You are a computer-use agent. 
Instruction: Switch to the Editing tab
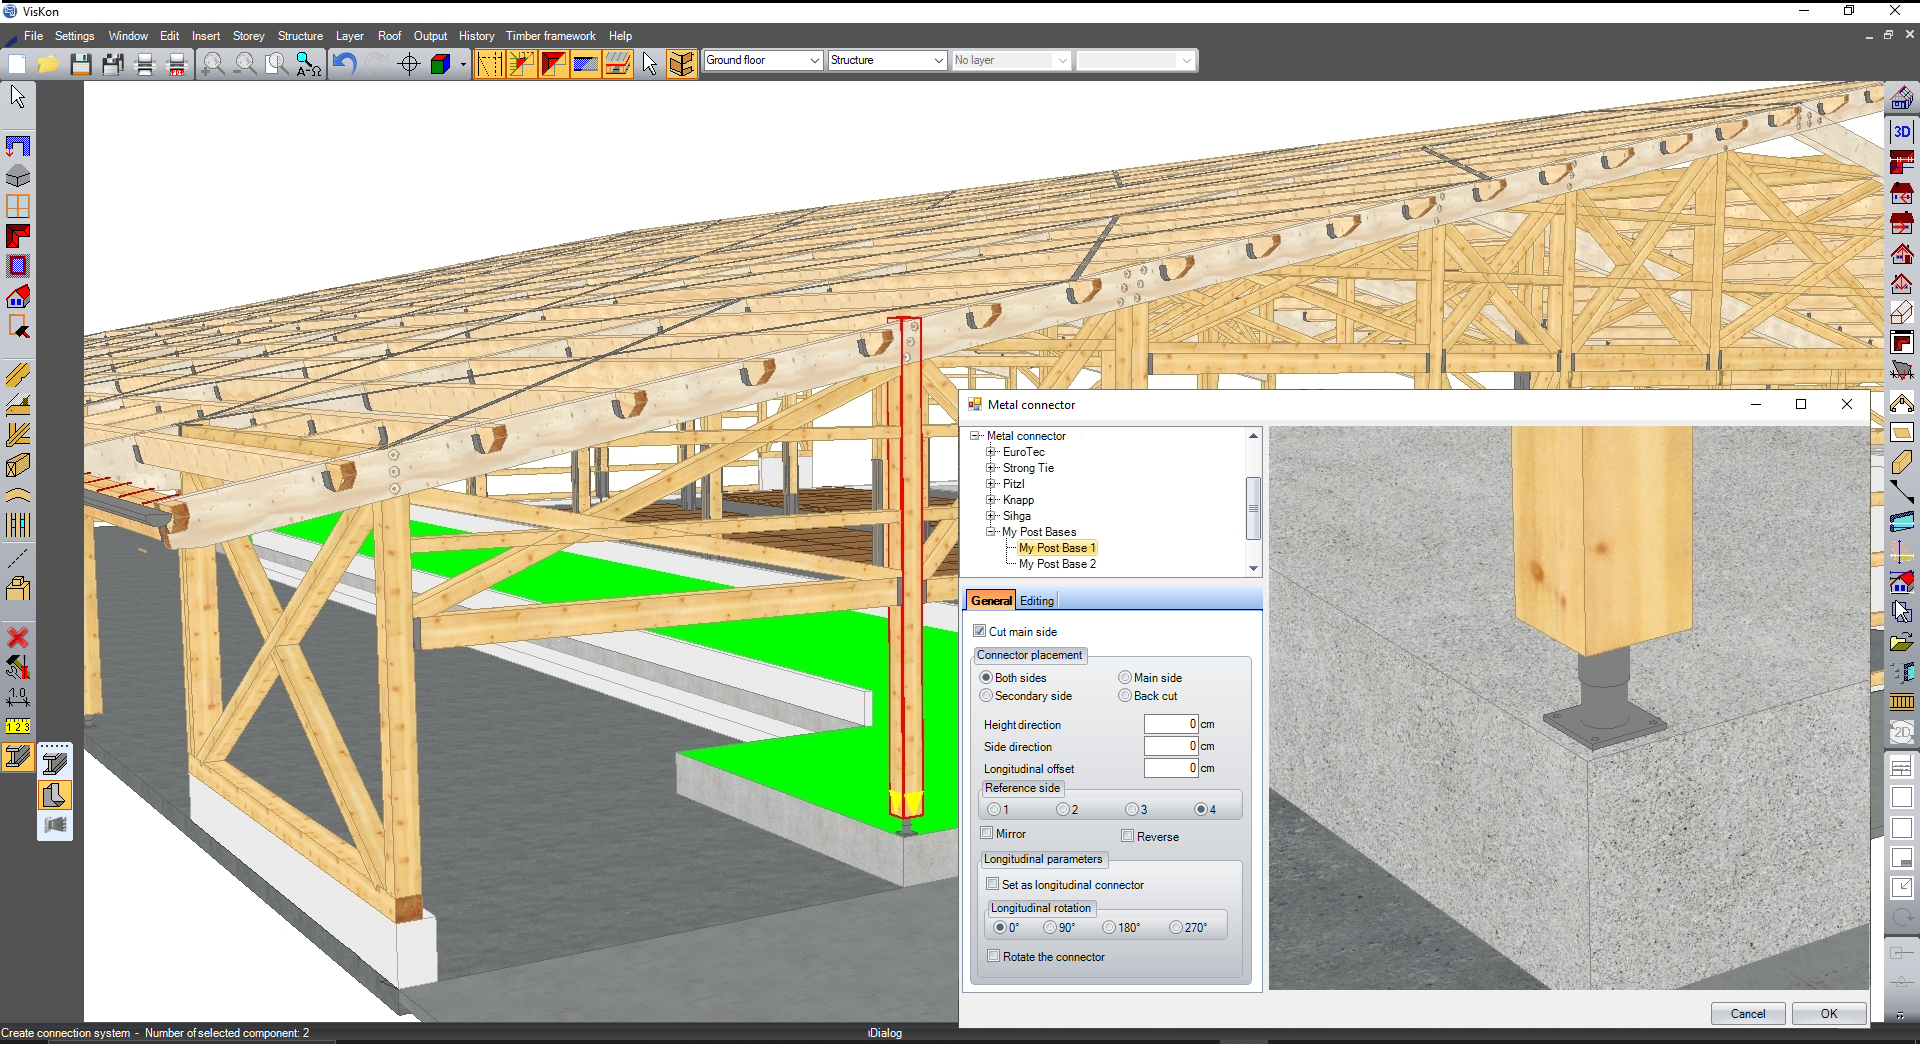(1036, 601)
